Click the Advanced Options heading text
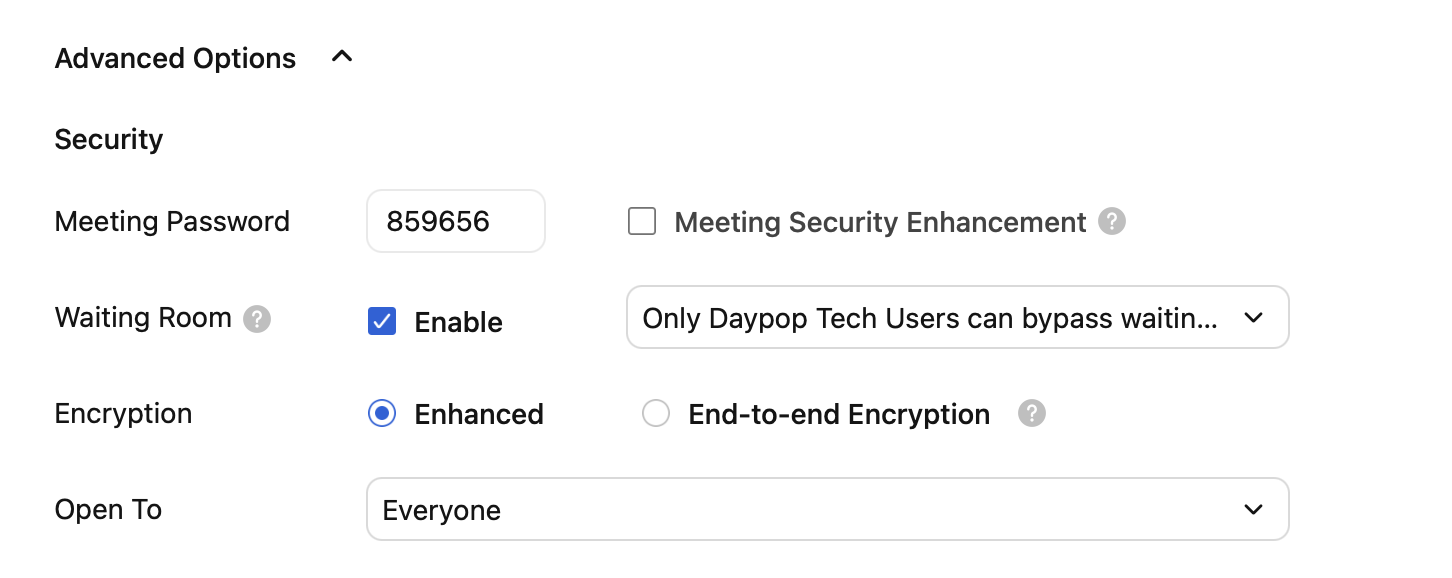1452x578 pixels. point(175,59)
